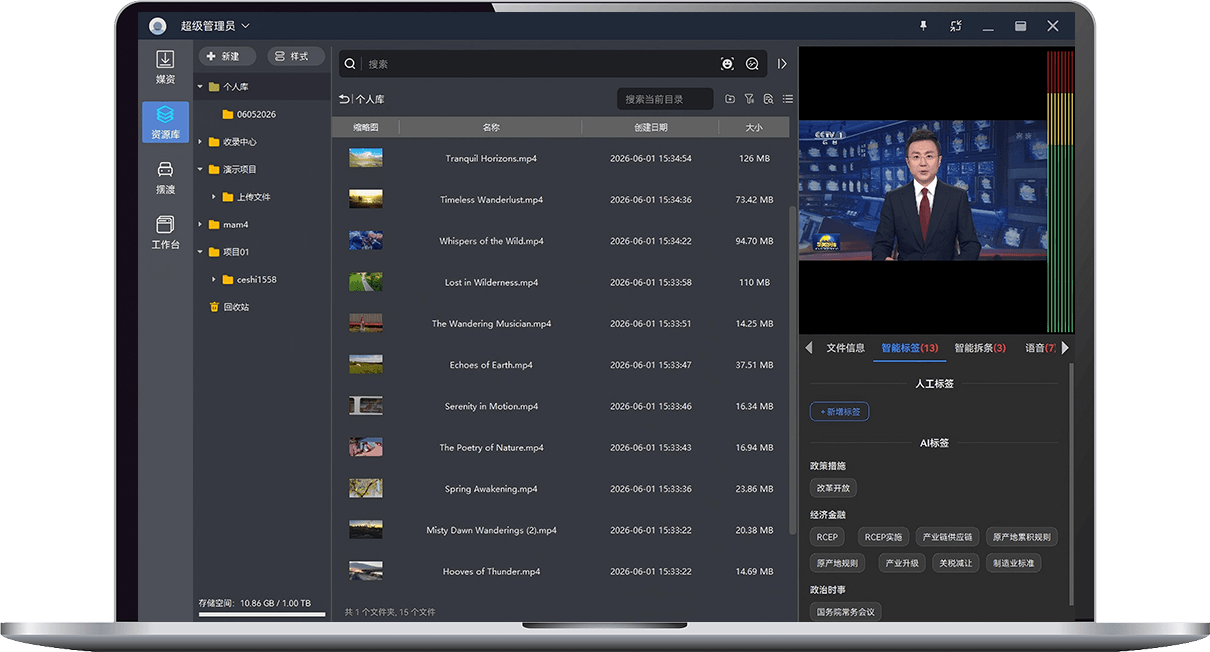
Task: Click the magnifier search icon
Action: point(350,64)
